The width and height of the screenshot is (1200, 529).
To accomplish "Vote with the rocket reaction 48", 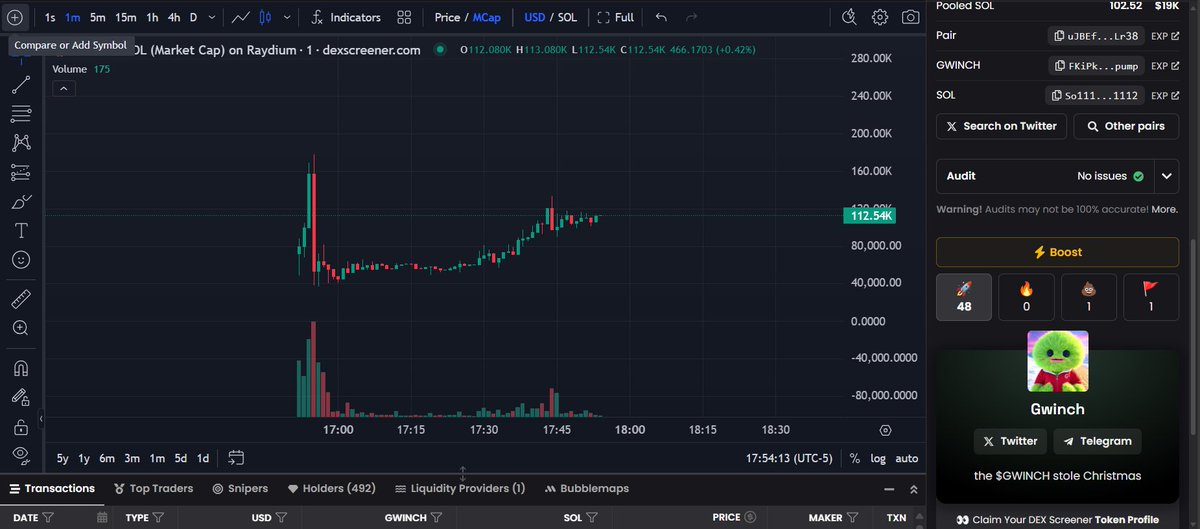I will click(964, 297).
